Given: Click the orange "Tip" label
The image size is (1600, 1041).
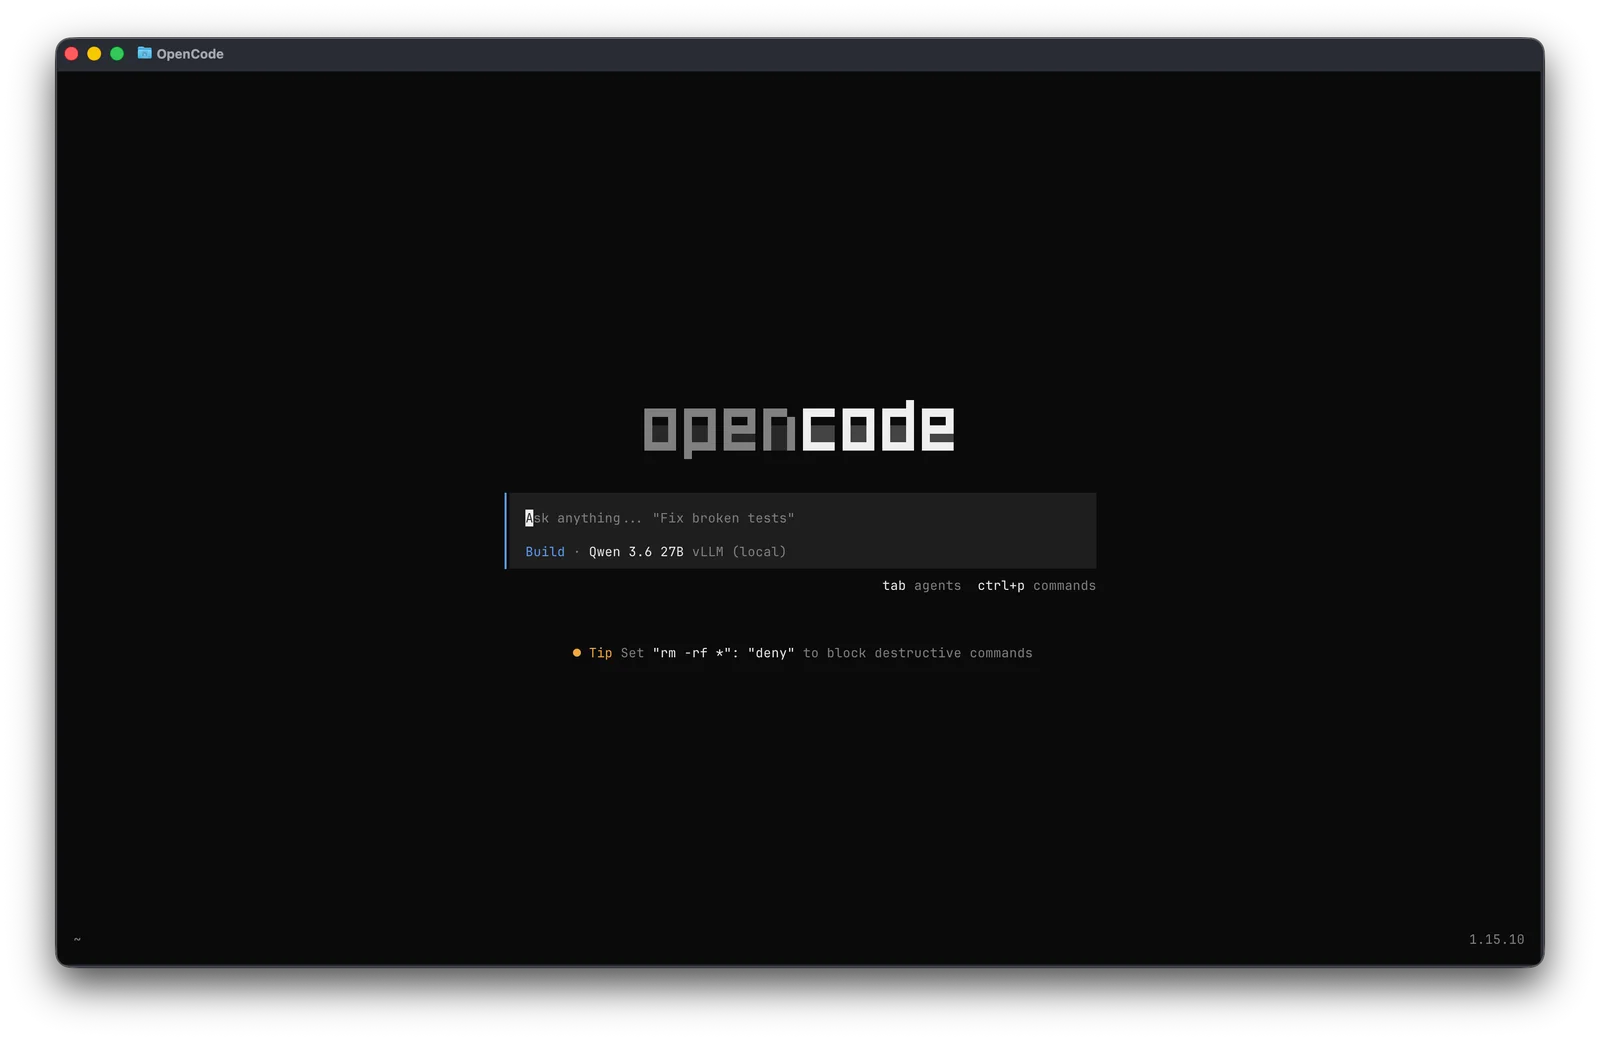Looking at the screenshot, I should tap(600, 653).
